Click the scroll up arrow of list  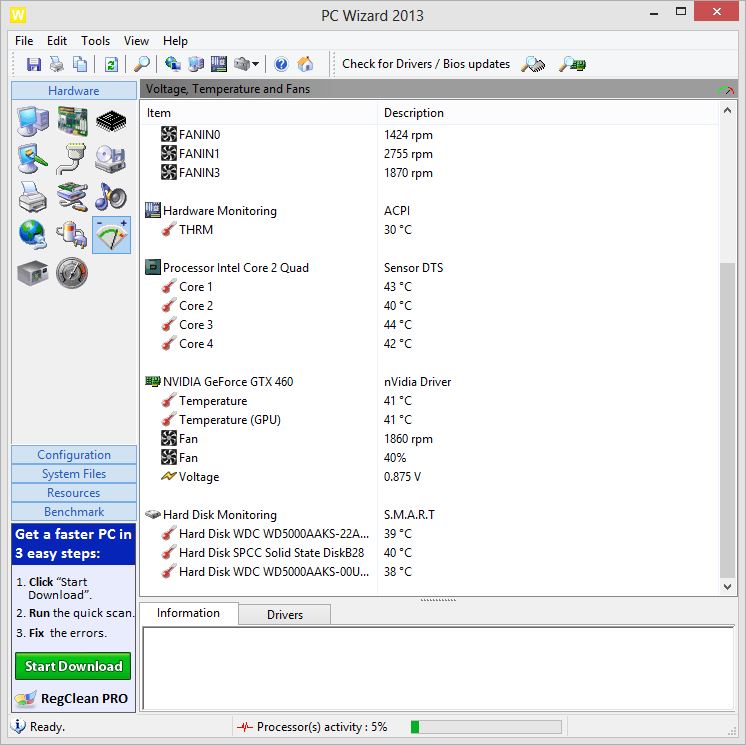click(727, 110)
